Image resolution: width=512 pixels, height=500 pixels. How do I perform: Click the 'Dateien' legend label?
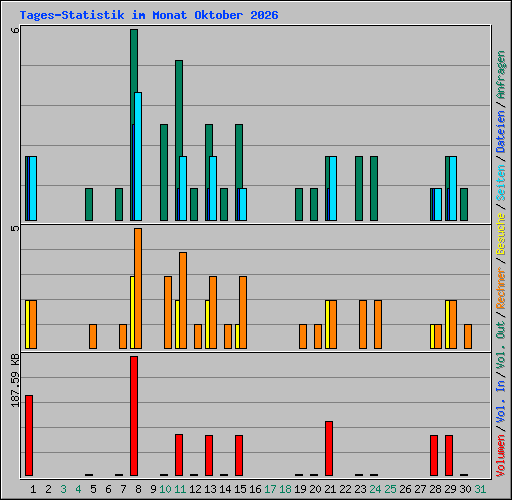coord(501,132)
